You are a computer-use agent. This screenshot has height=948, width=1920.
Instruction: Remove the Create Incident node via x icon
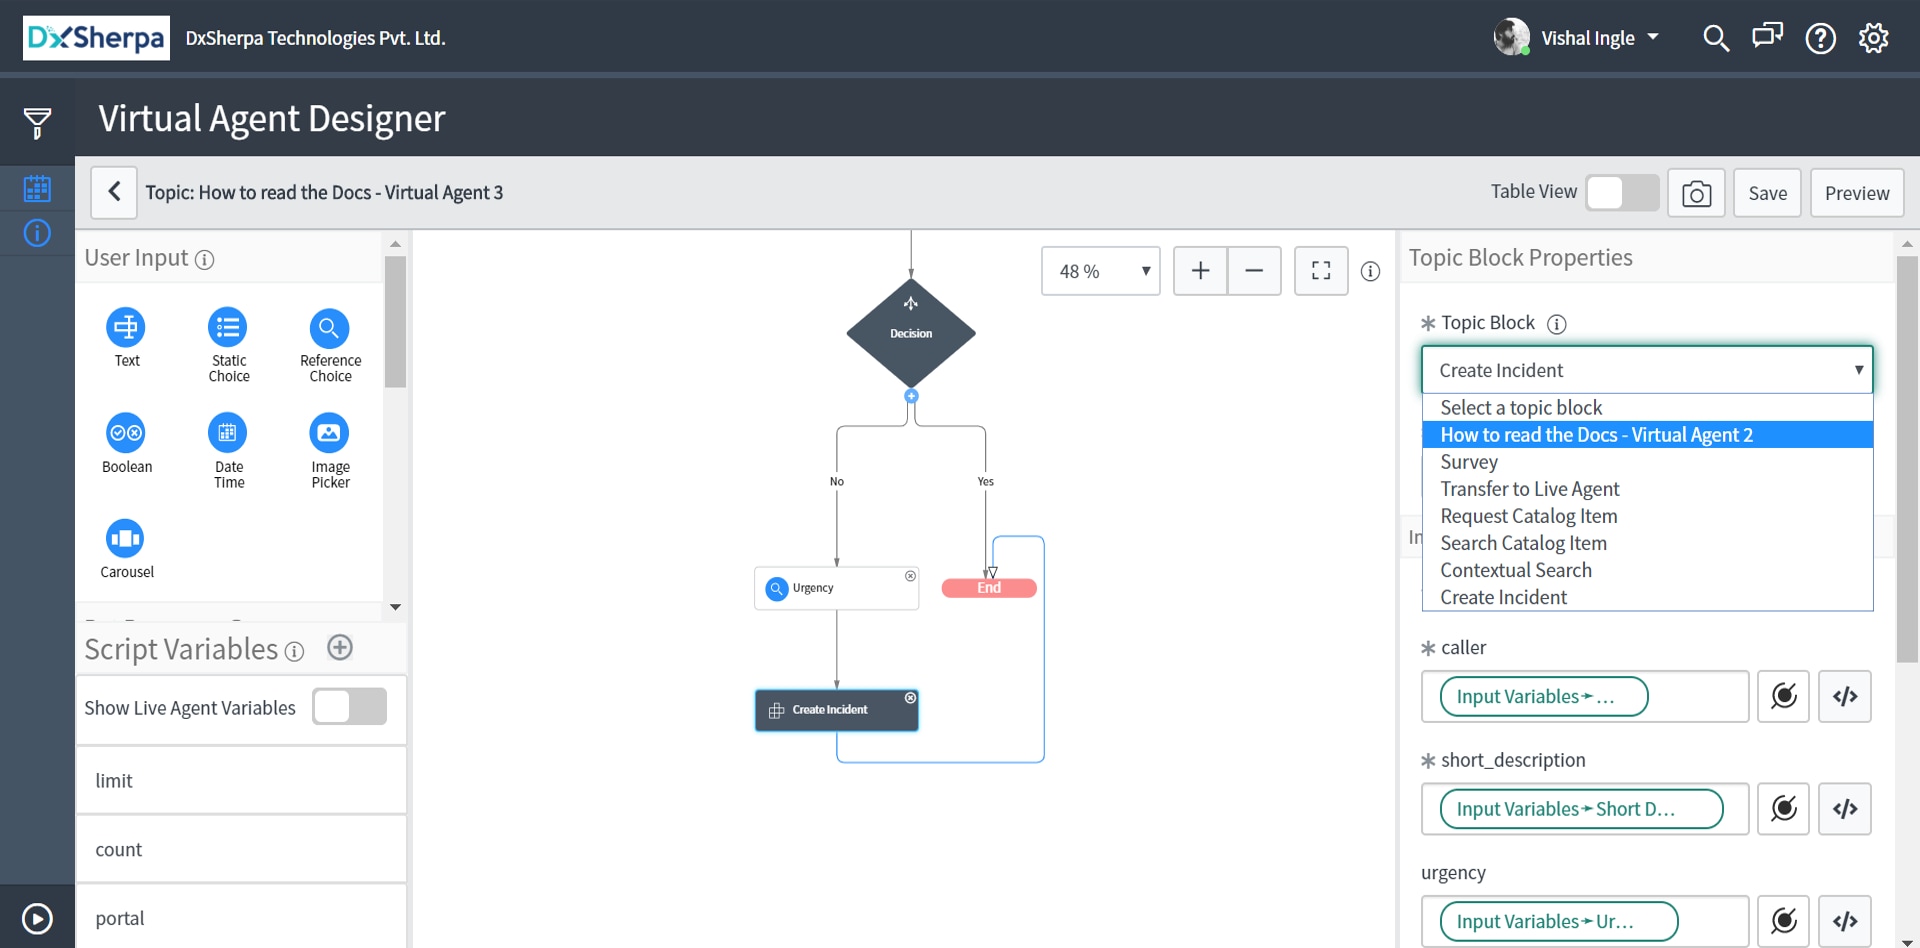point(910,698)
